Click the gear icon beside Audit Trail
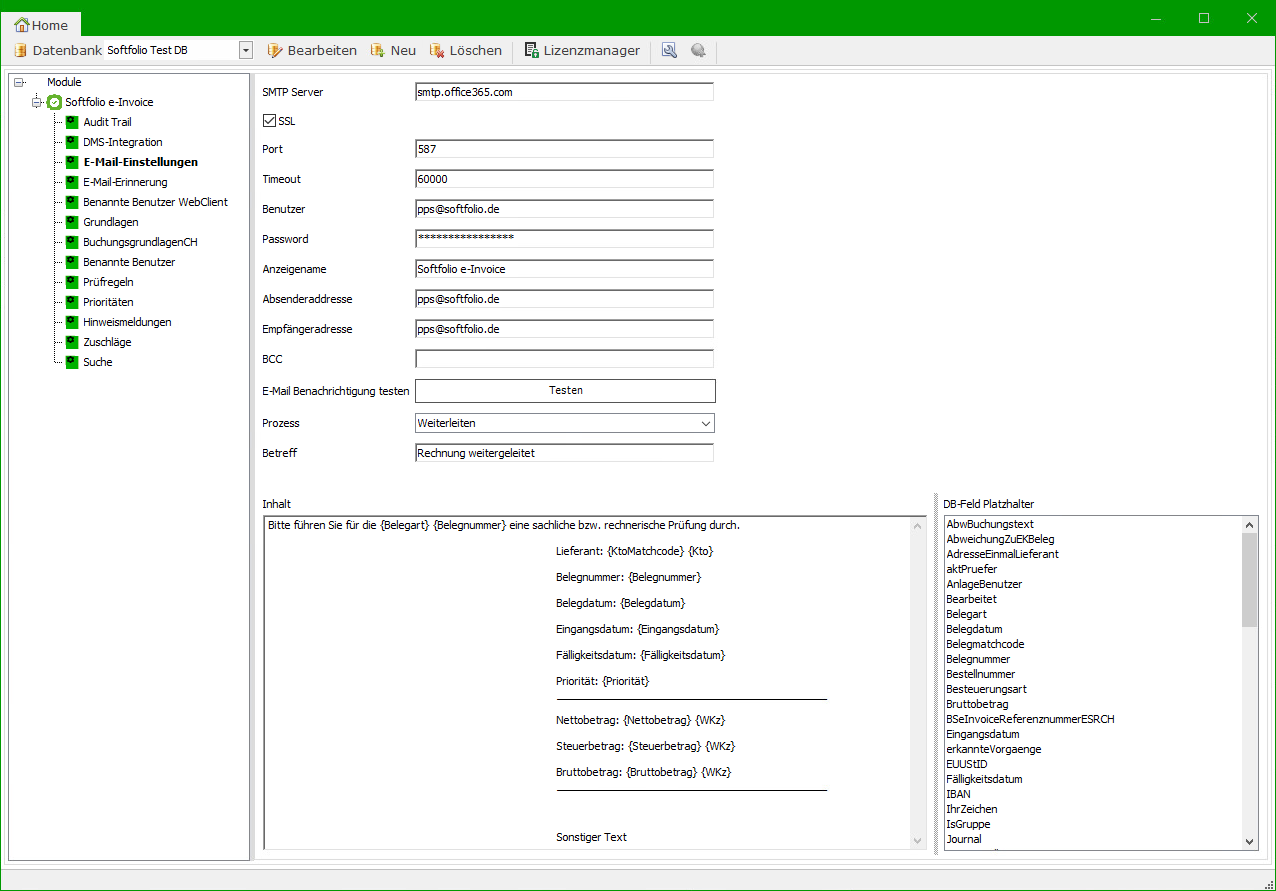 pyautogui.click(x=72, y=122)
